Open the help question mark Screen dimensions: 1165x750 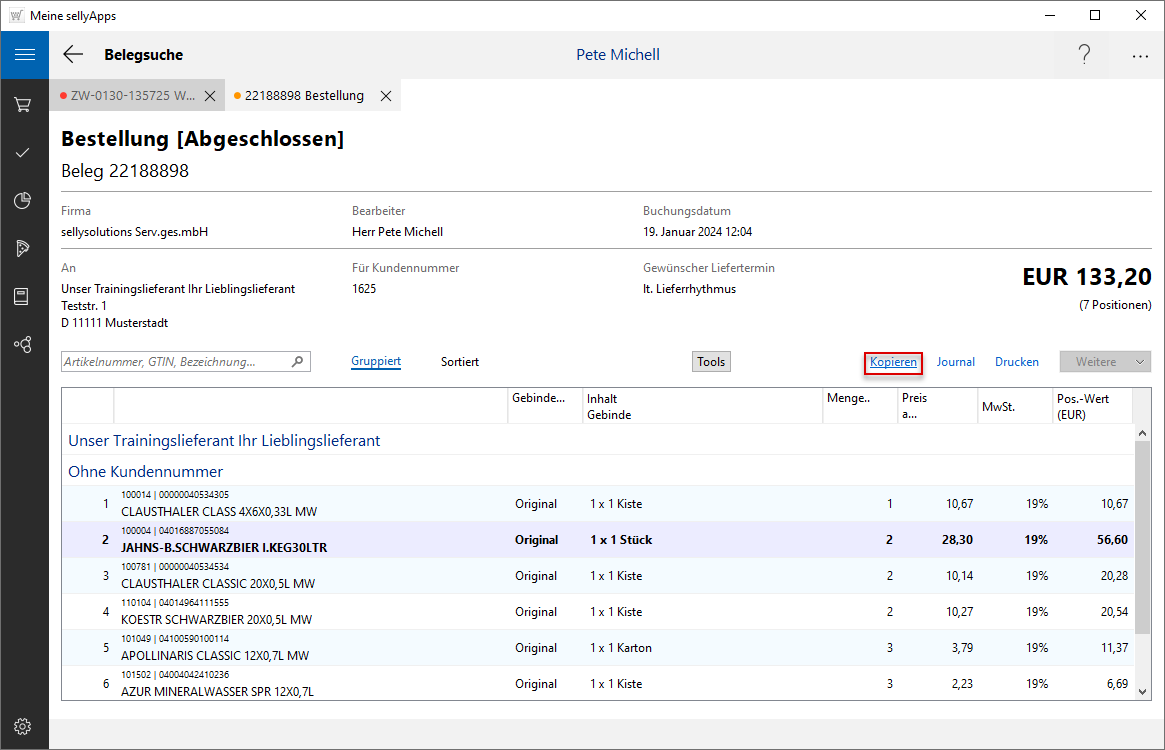click(1084, 55)
